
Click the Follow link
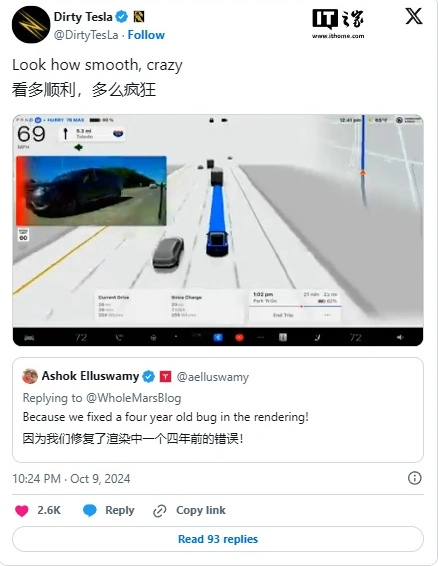tap(146, 35)
